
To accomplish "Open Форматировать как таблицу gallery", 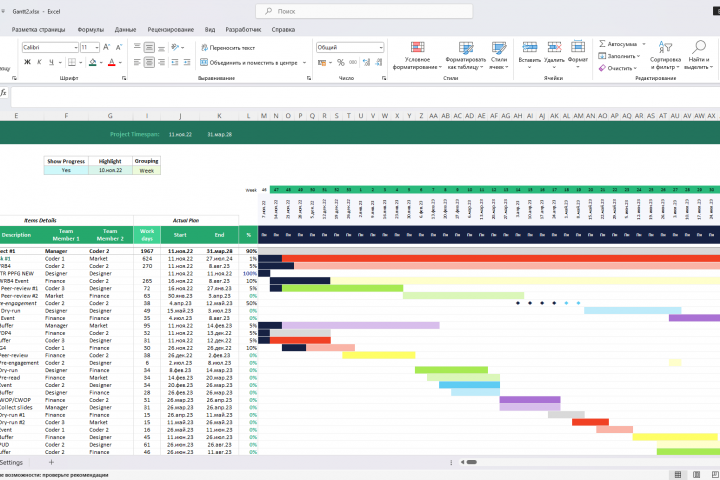I will 466,56.
